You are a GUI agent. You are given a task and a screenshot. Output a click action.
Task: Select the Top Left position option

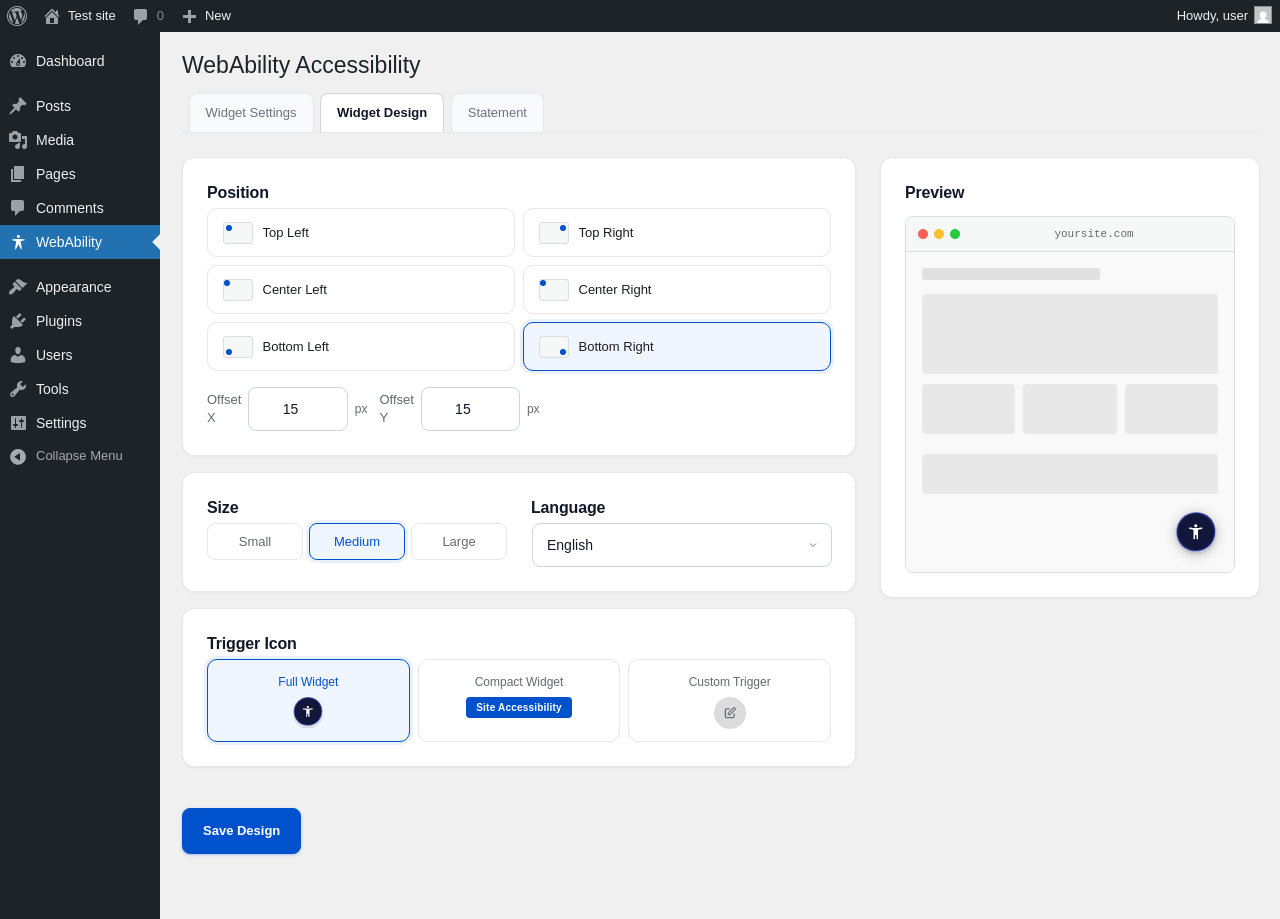360,233
